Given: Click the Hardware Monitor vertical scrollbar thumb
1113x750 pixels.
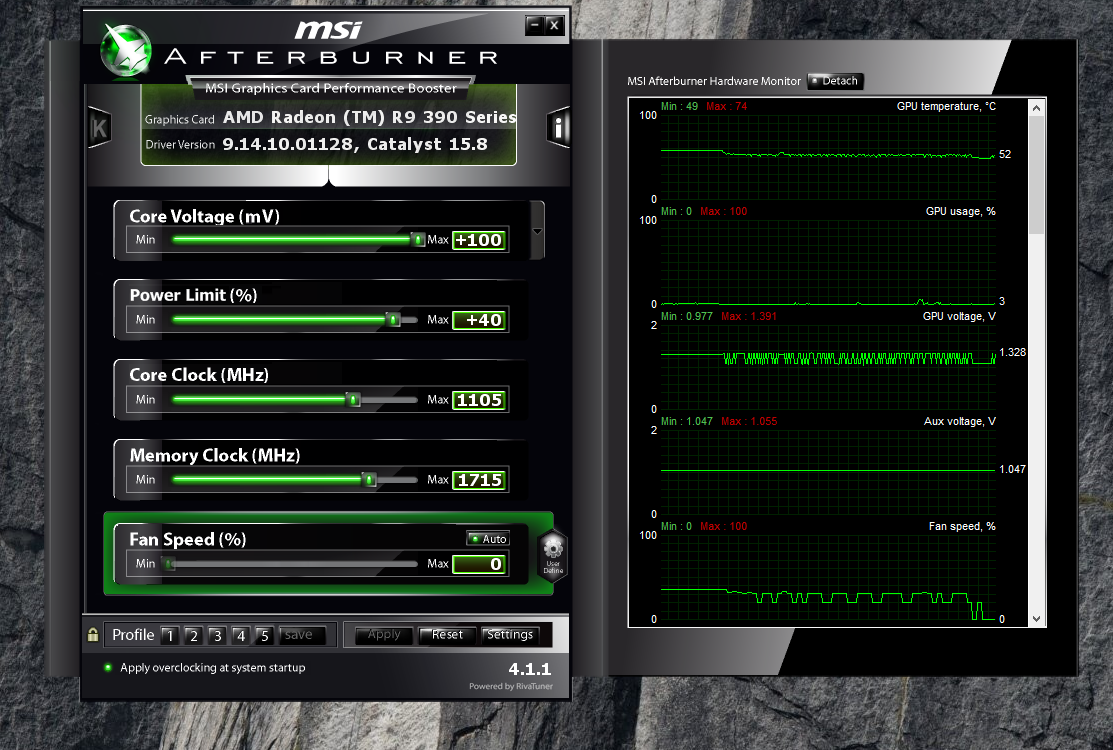Looking at the screenshot, I should 1036,175.
